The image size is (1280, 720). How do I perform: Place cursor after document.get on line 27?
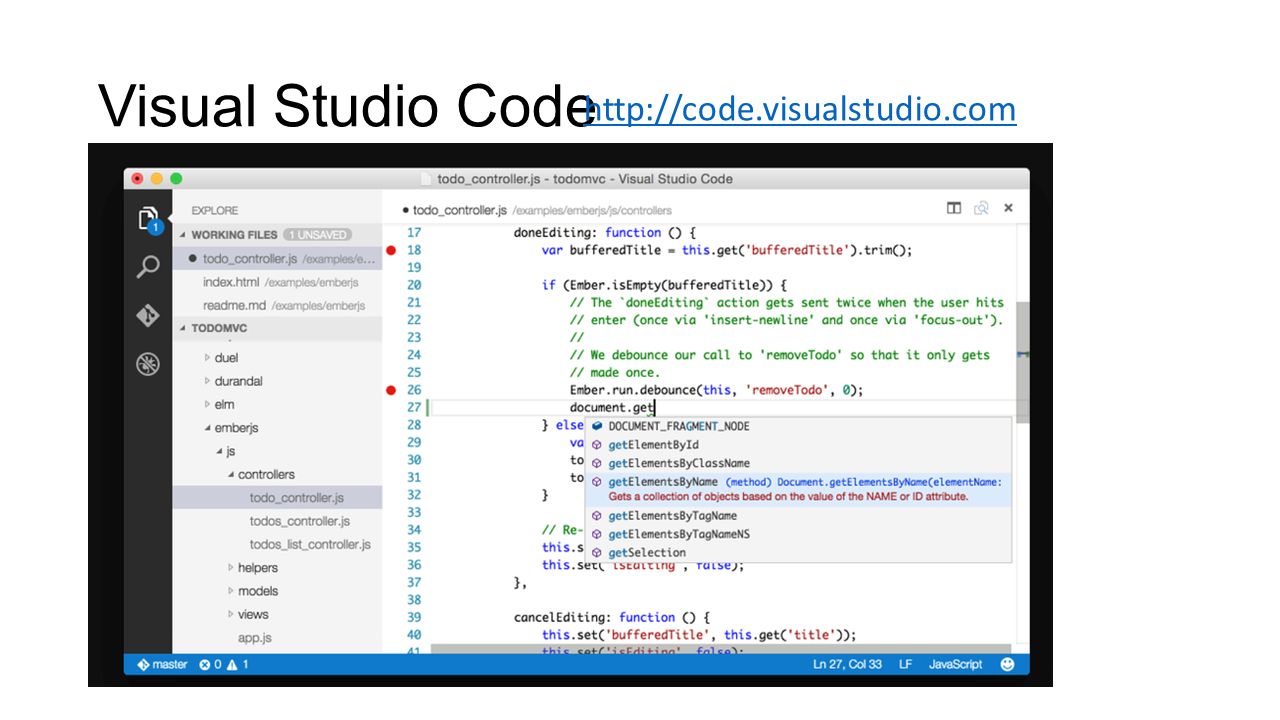coord(655,408)
